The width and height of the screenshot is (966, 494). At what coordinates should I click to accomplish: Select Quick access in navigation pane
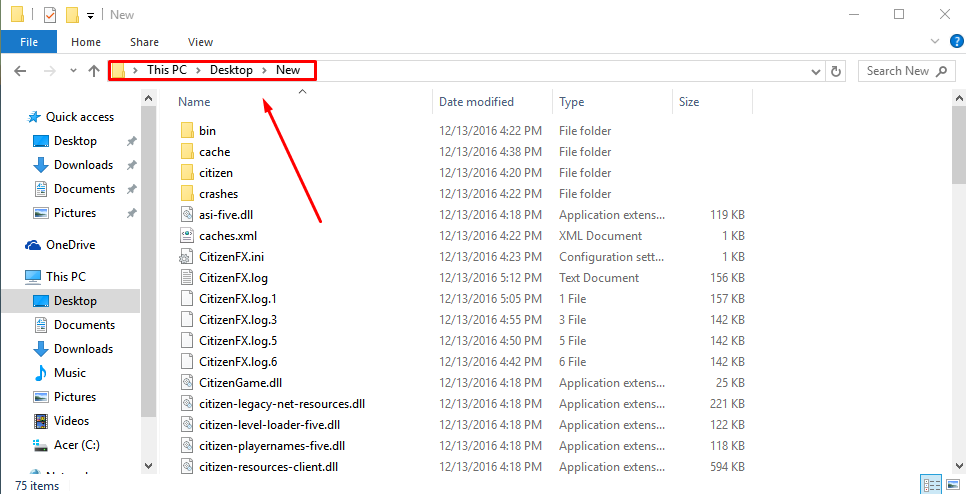pos(71,116)
